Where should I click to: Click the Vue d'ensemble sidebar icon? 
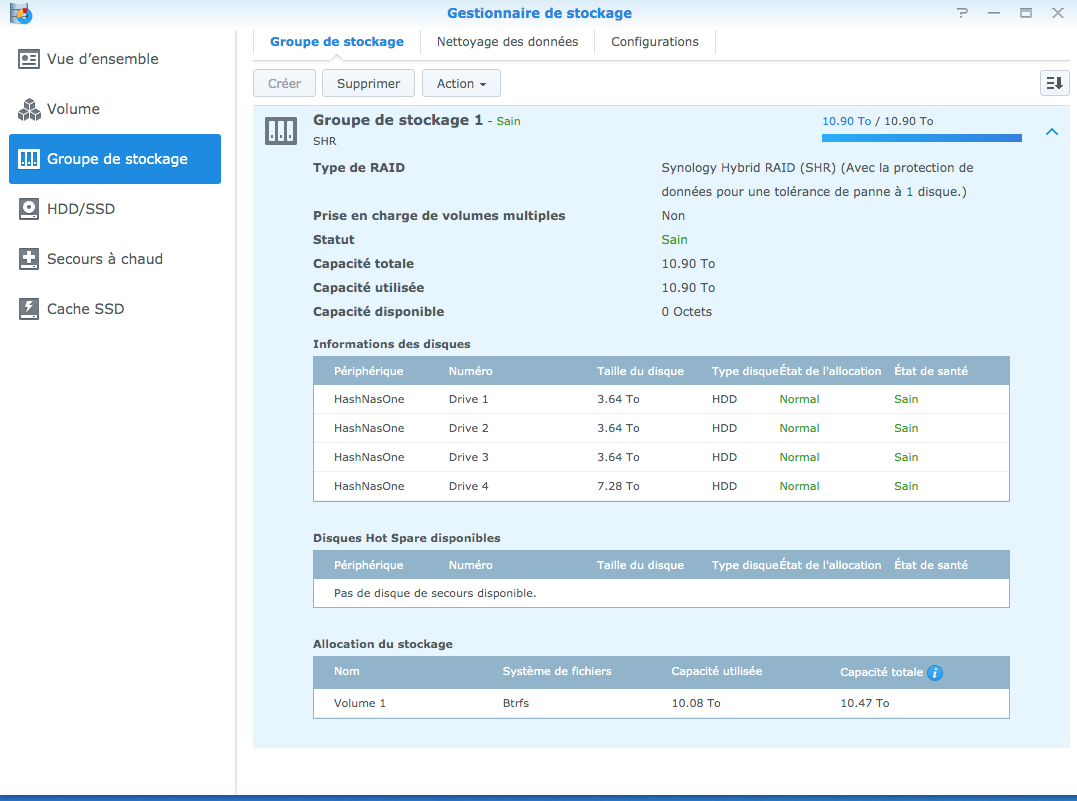(x=29, y=59)
